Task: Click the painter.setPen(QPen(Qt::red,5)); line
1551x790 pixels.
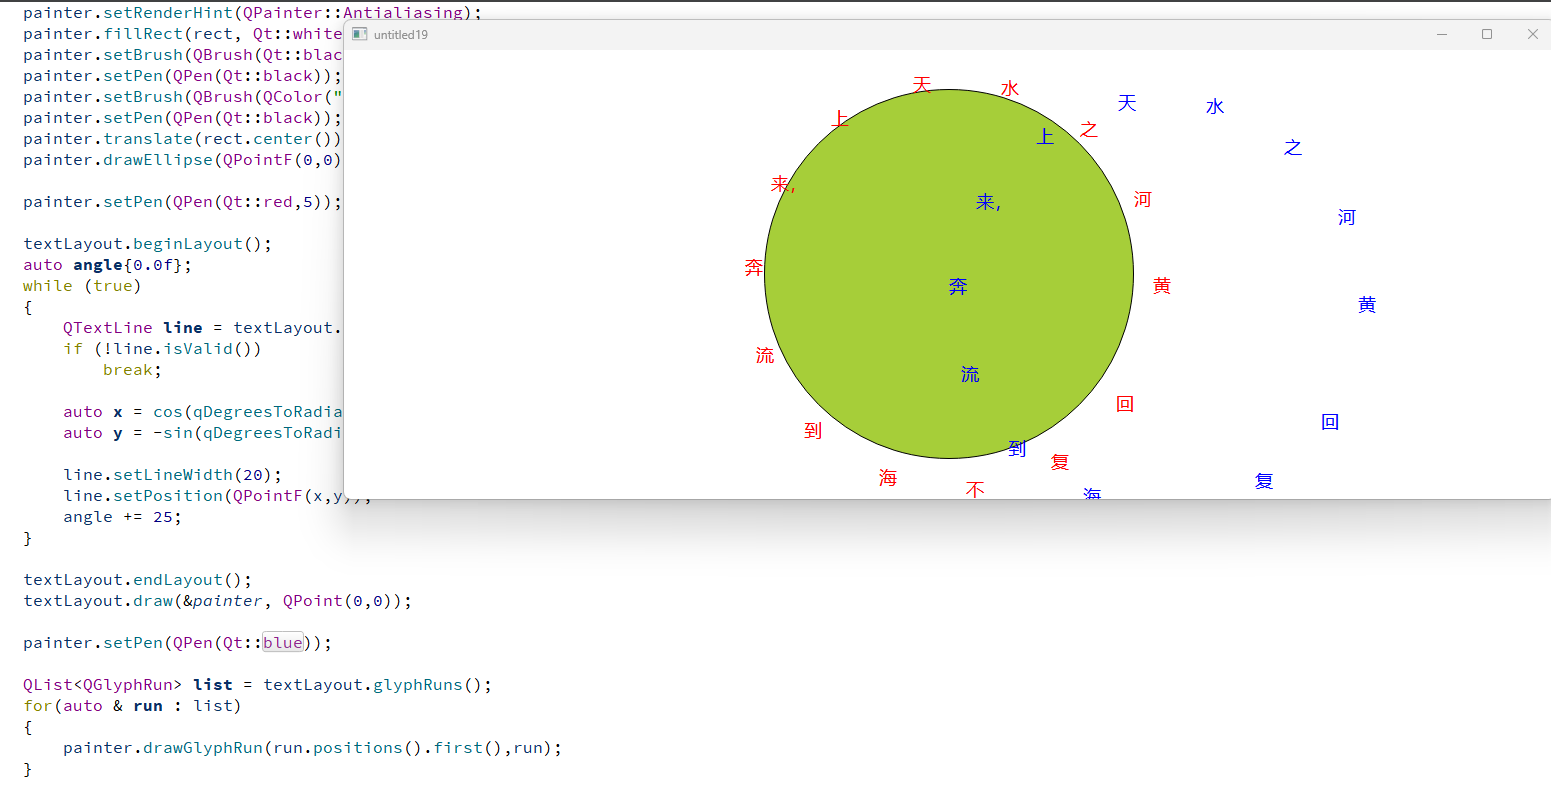Action: click(x=183, y=202)
